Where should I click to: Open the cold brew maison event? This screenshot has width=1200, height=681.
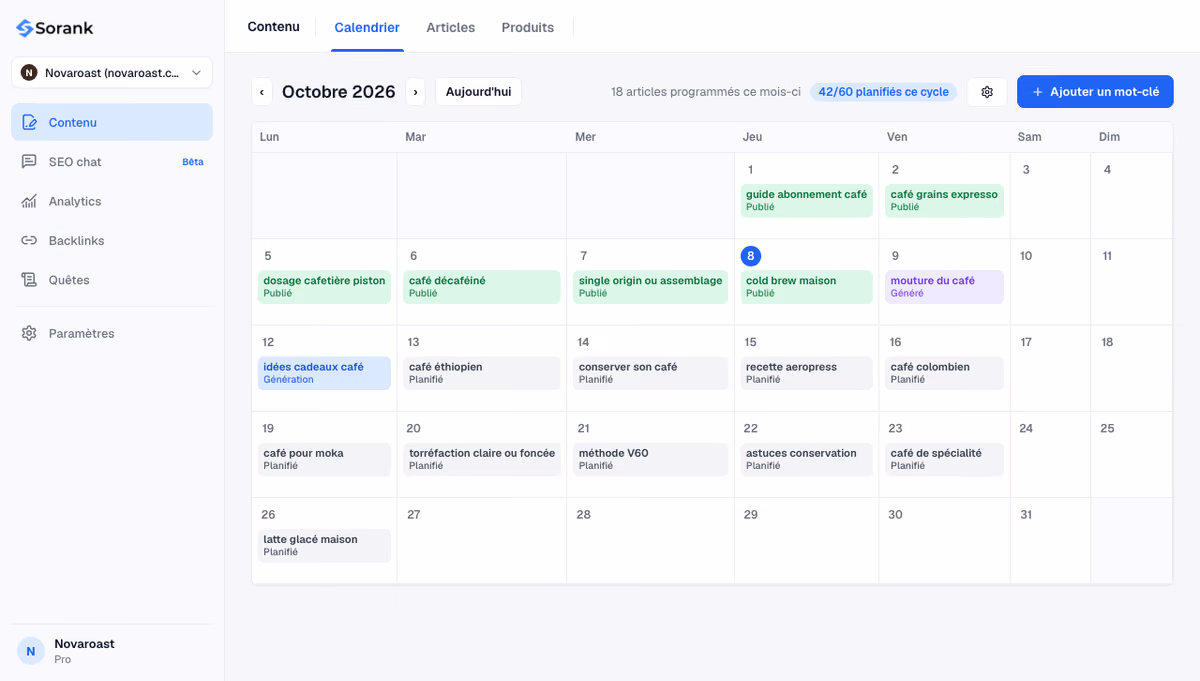[x=807, y=286]
